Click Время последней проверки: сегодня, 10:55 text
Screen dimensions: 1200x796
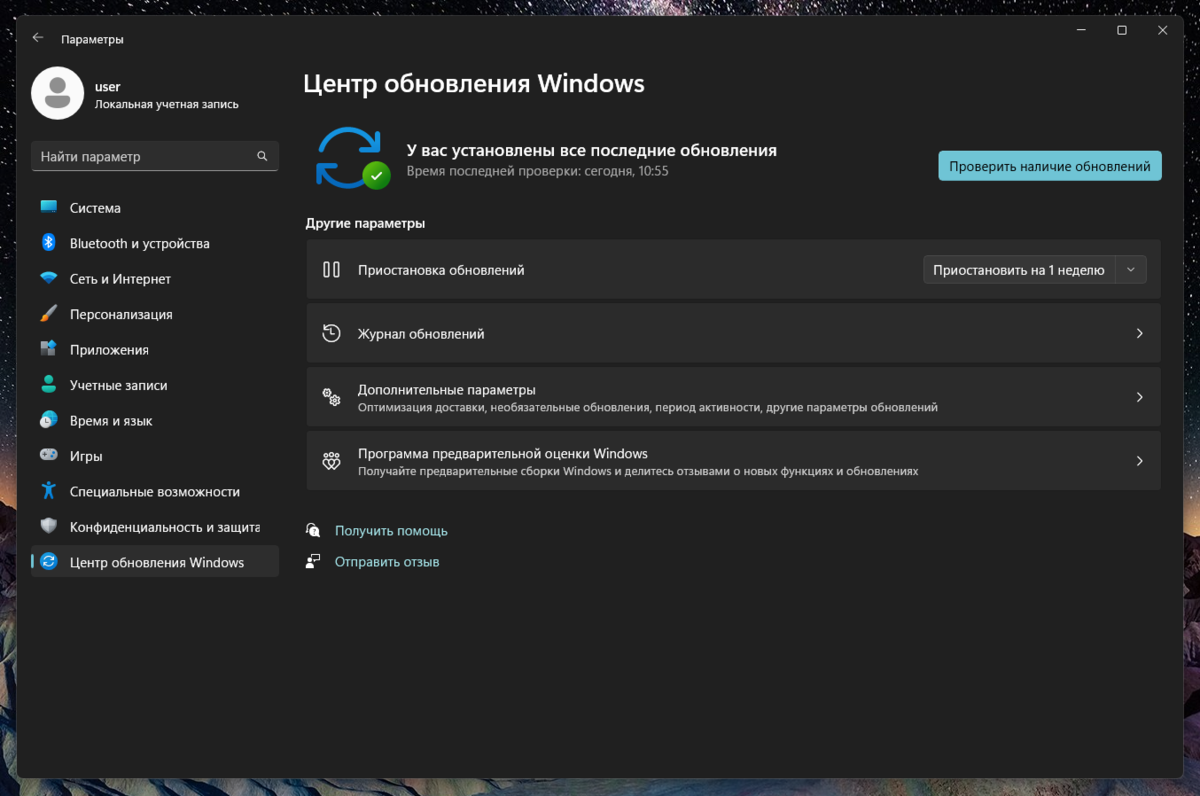click(x=537, y=172)
